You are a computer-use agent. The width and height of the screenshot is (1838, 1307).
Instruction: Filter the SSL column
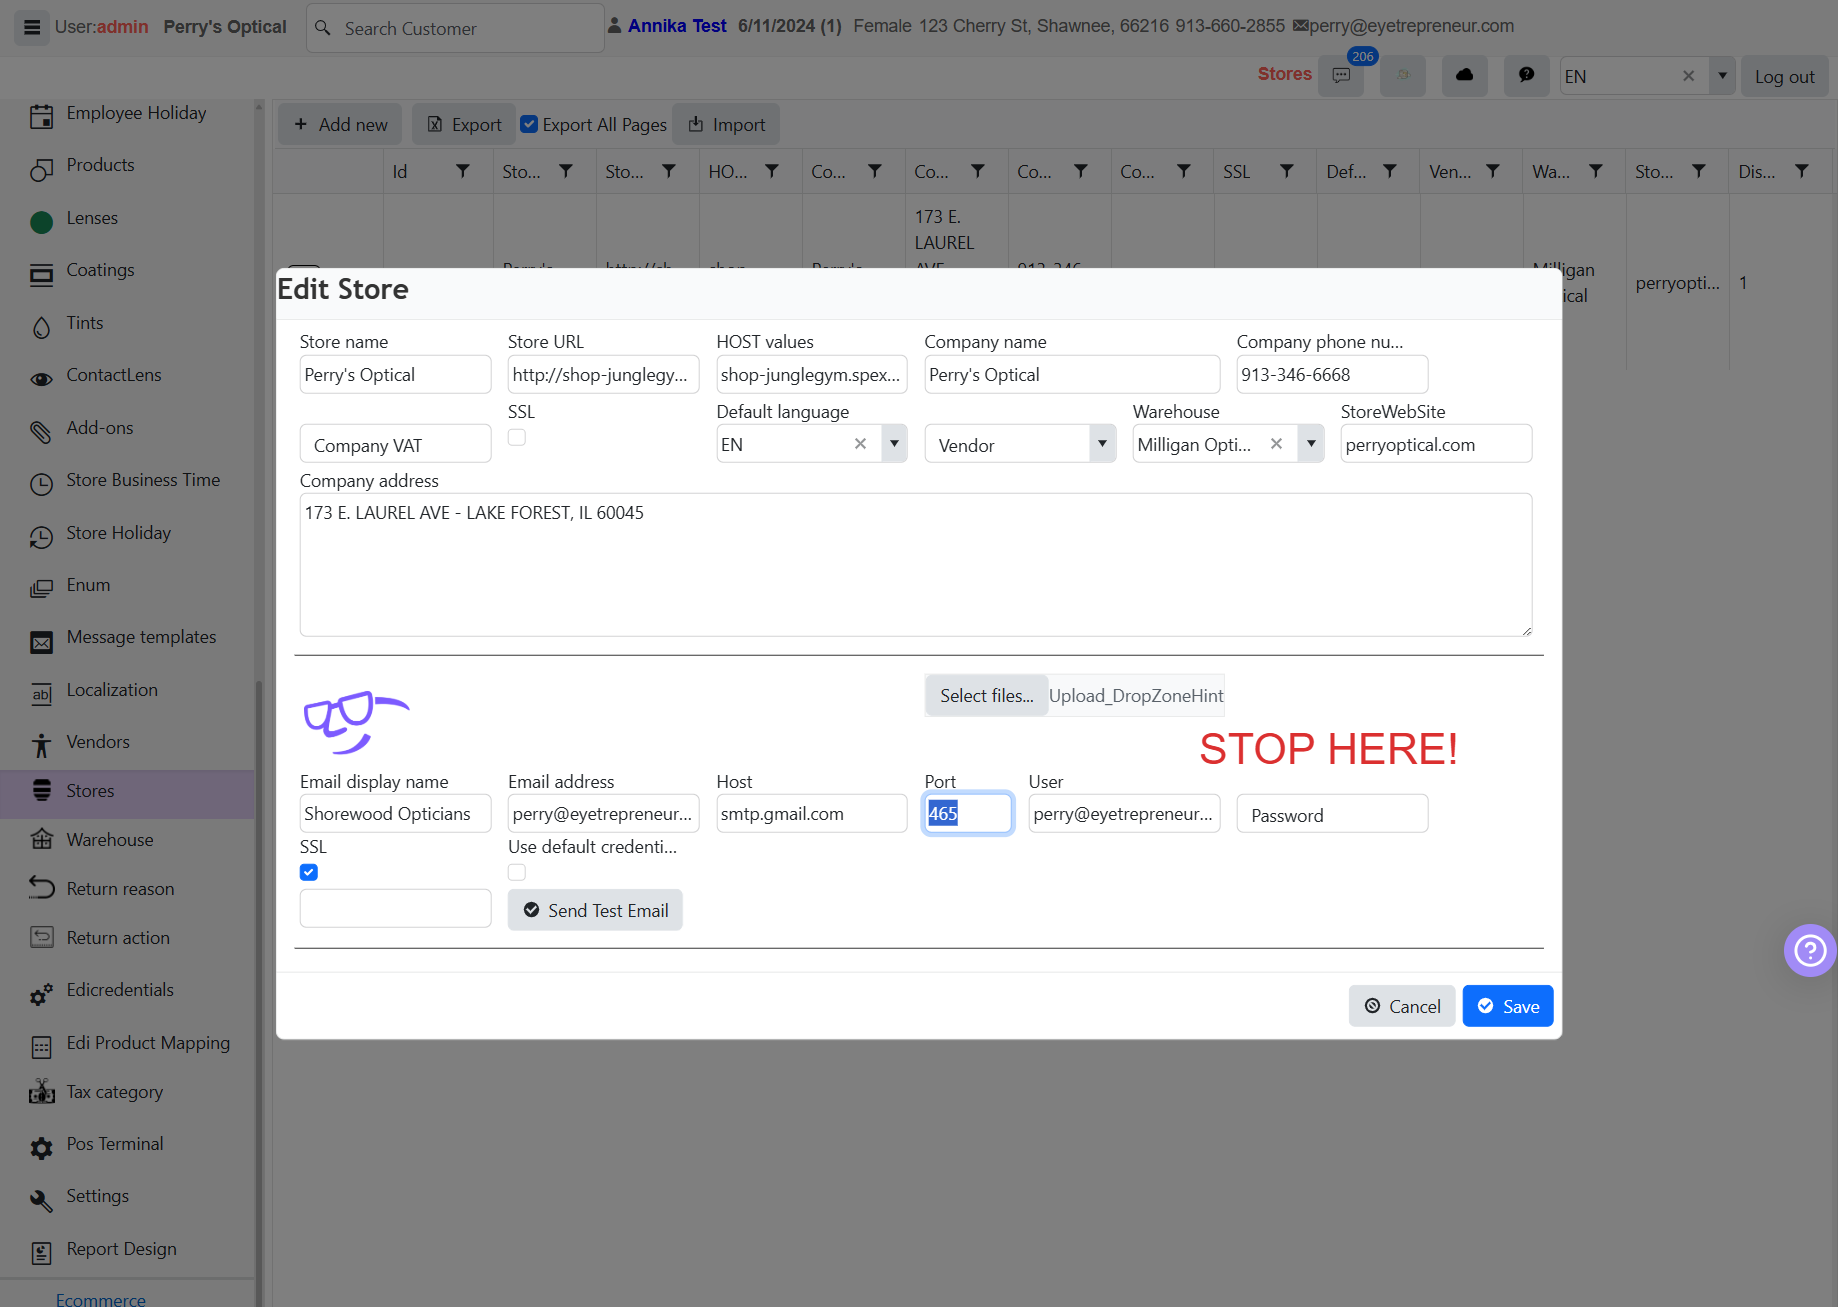pos(1287,172)
